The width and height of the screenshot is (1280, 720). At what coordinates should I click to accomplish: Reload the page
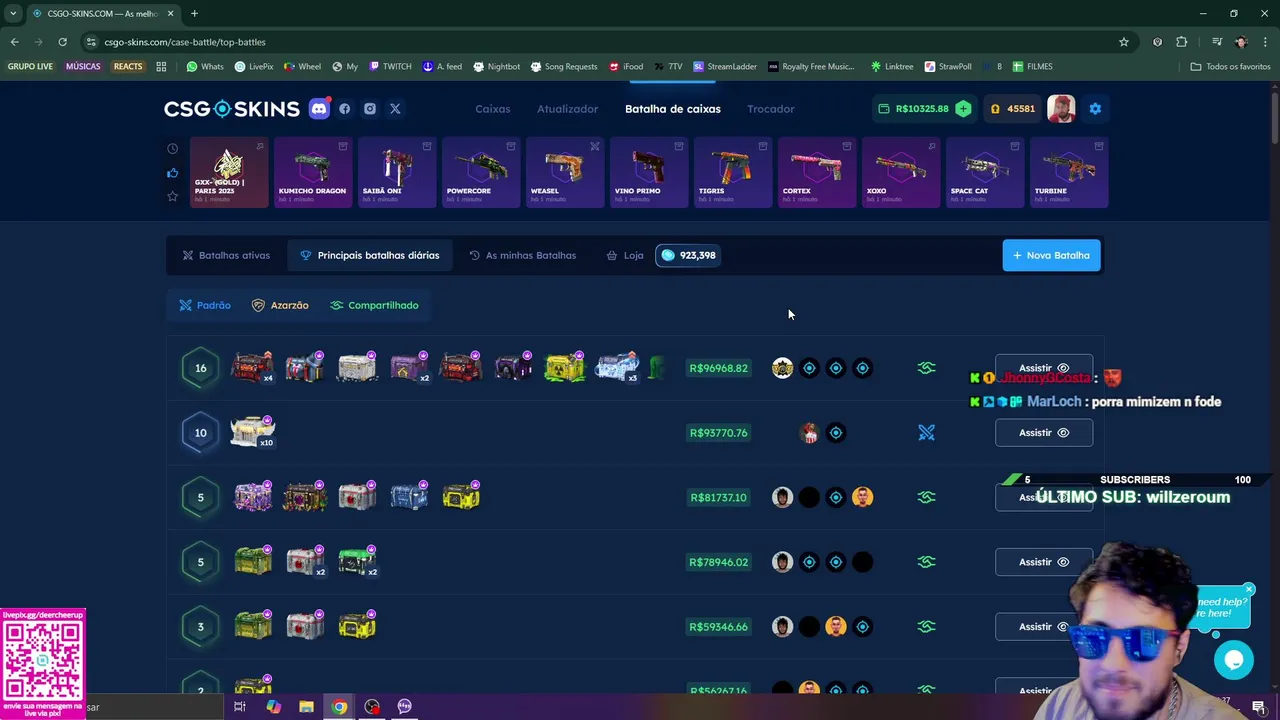pyautogui.click(x=62, y=42)
